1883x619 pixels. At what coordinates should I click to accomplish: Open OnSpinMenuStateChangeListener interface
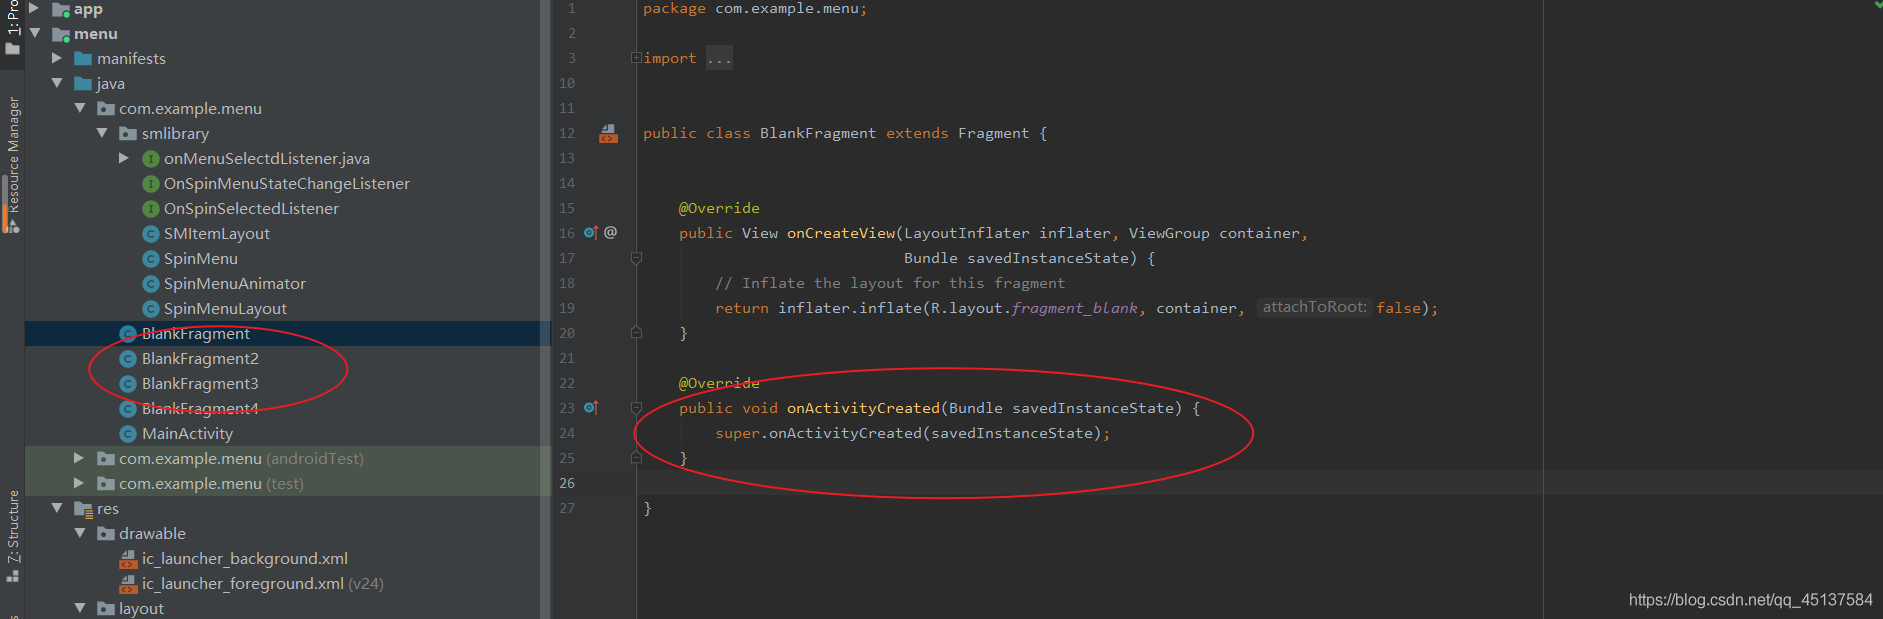tap(287, 183)
